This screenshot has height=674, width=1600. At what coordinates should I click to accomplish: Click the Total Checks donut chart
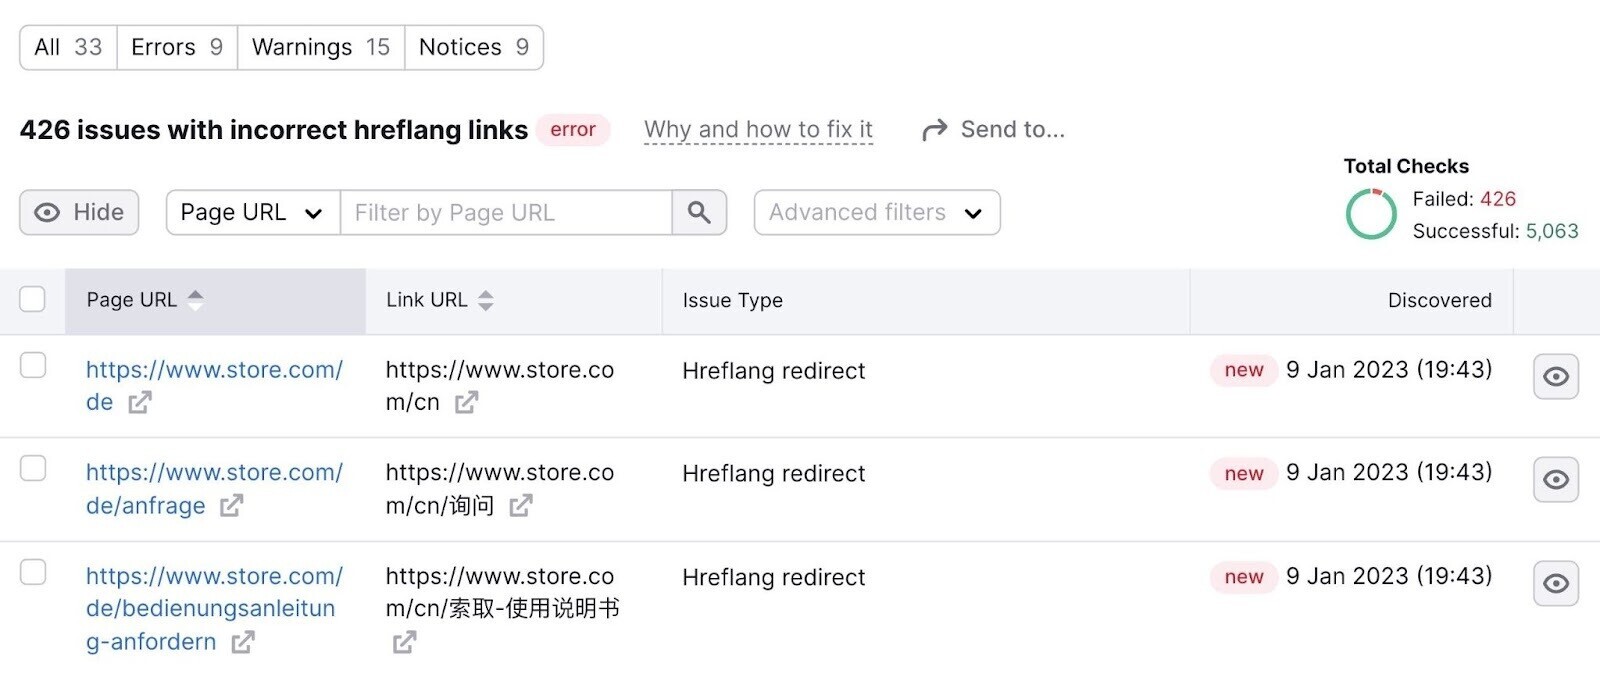click(1370, 214)
